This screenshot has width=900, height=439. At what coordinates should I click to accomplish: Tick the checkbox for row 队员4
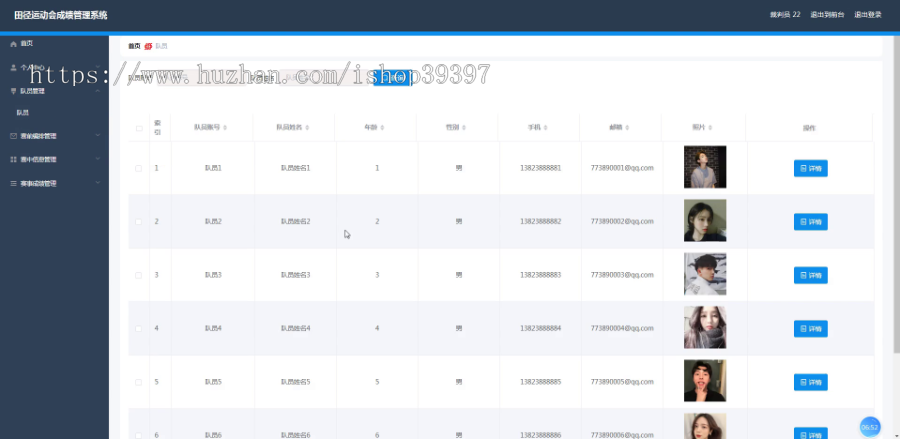click(x=138, y=329)
